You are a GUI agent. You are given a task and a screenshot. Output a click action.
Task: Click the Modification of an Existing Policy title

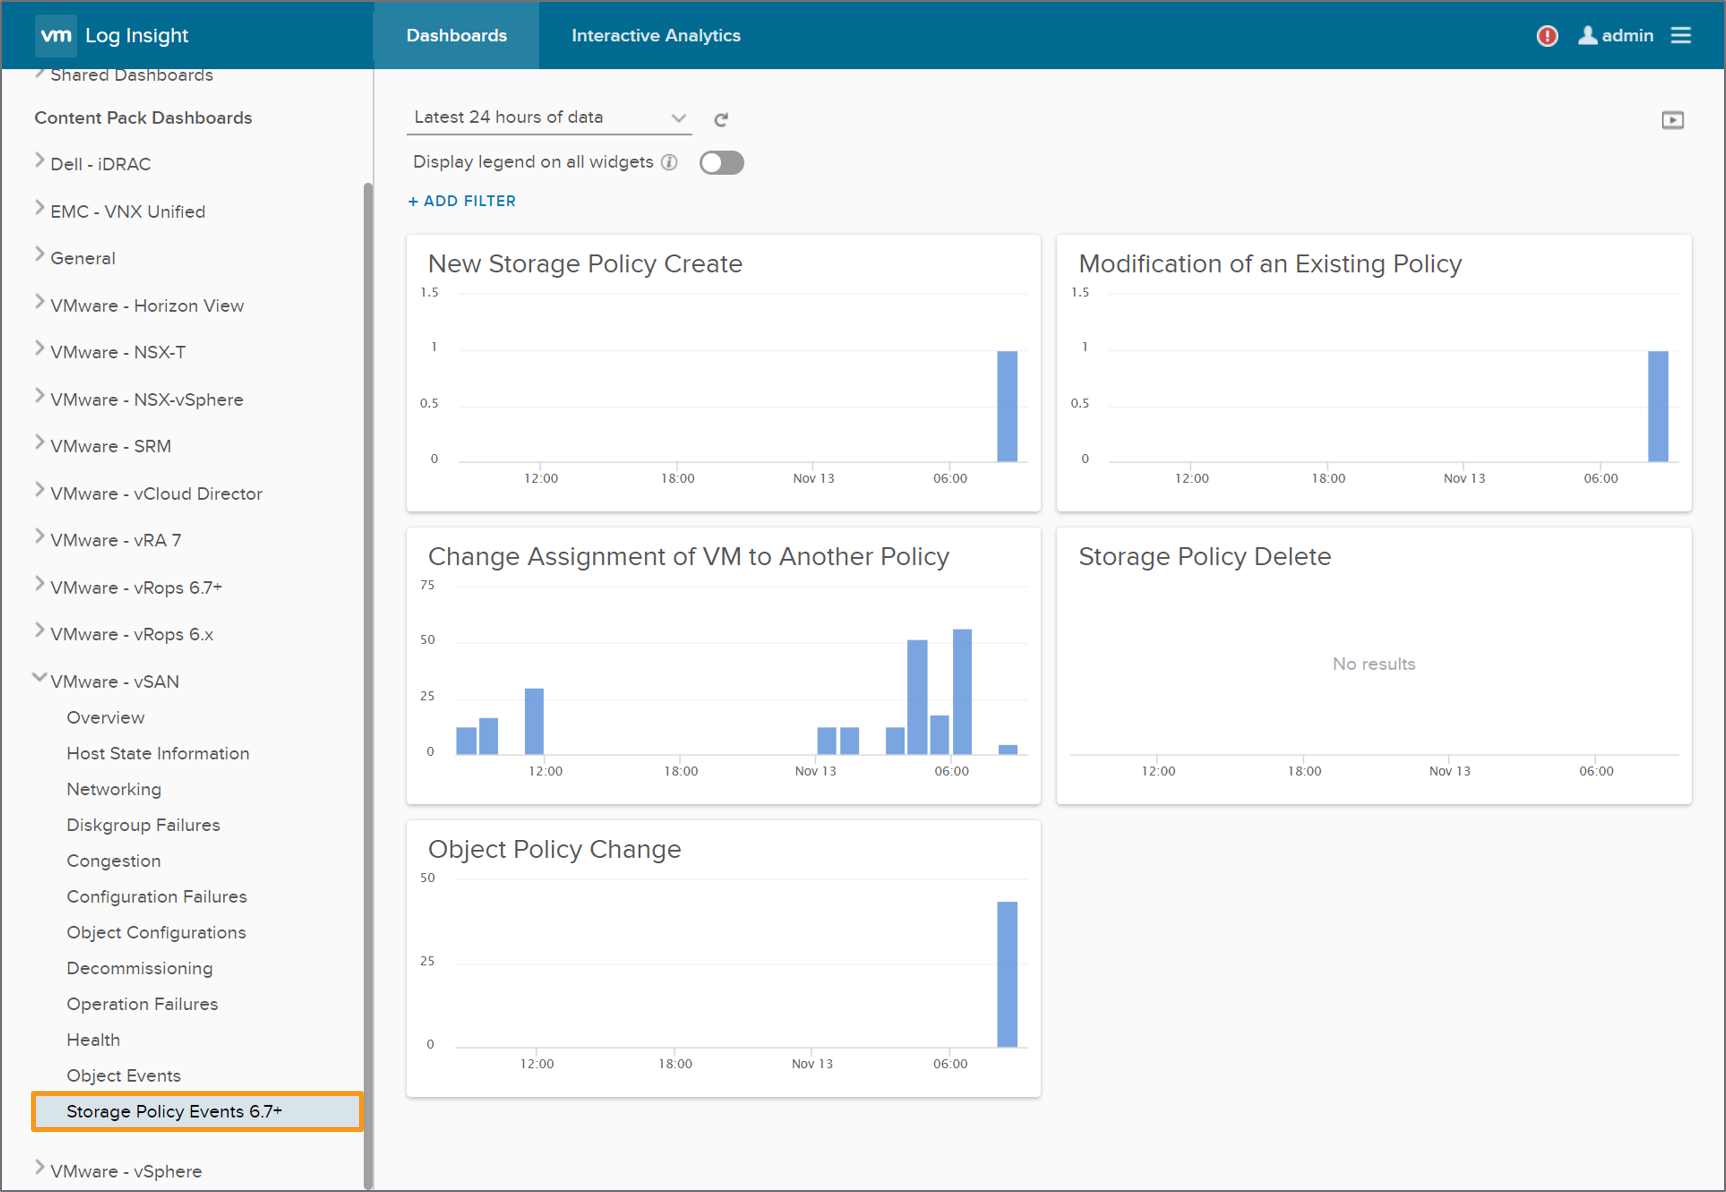pos(1270,264)
